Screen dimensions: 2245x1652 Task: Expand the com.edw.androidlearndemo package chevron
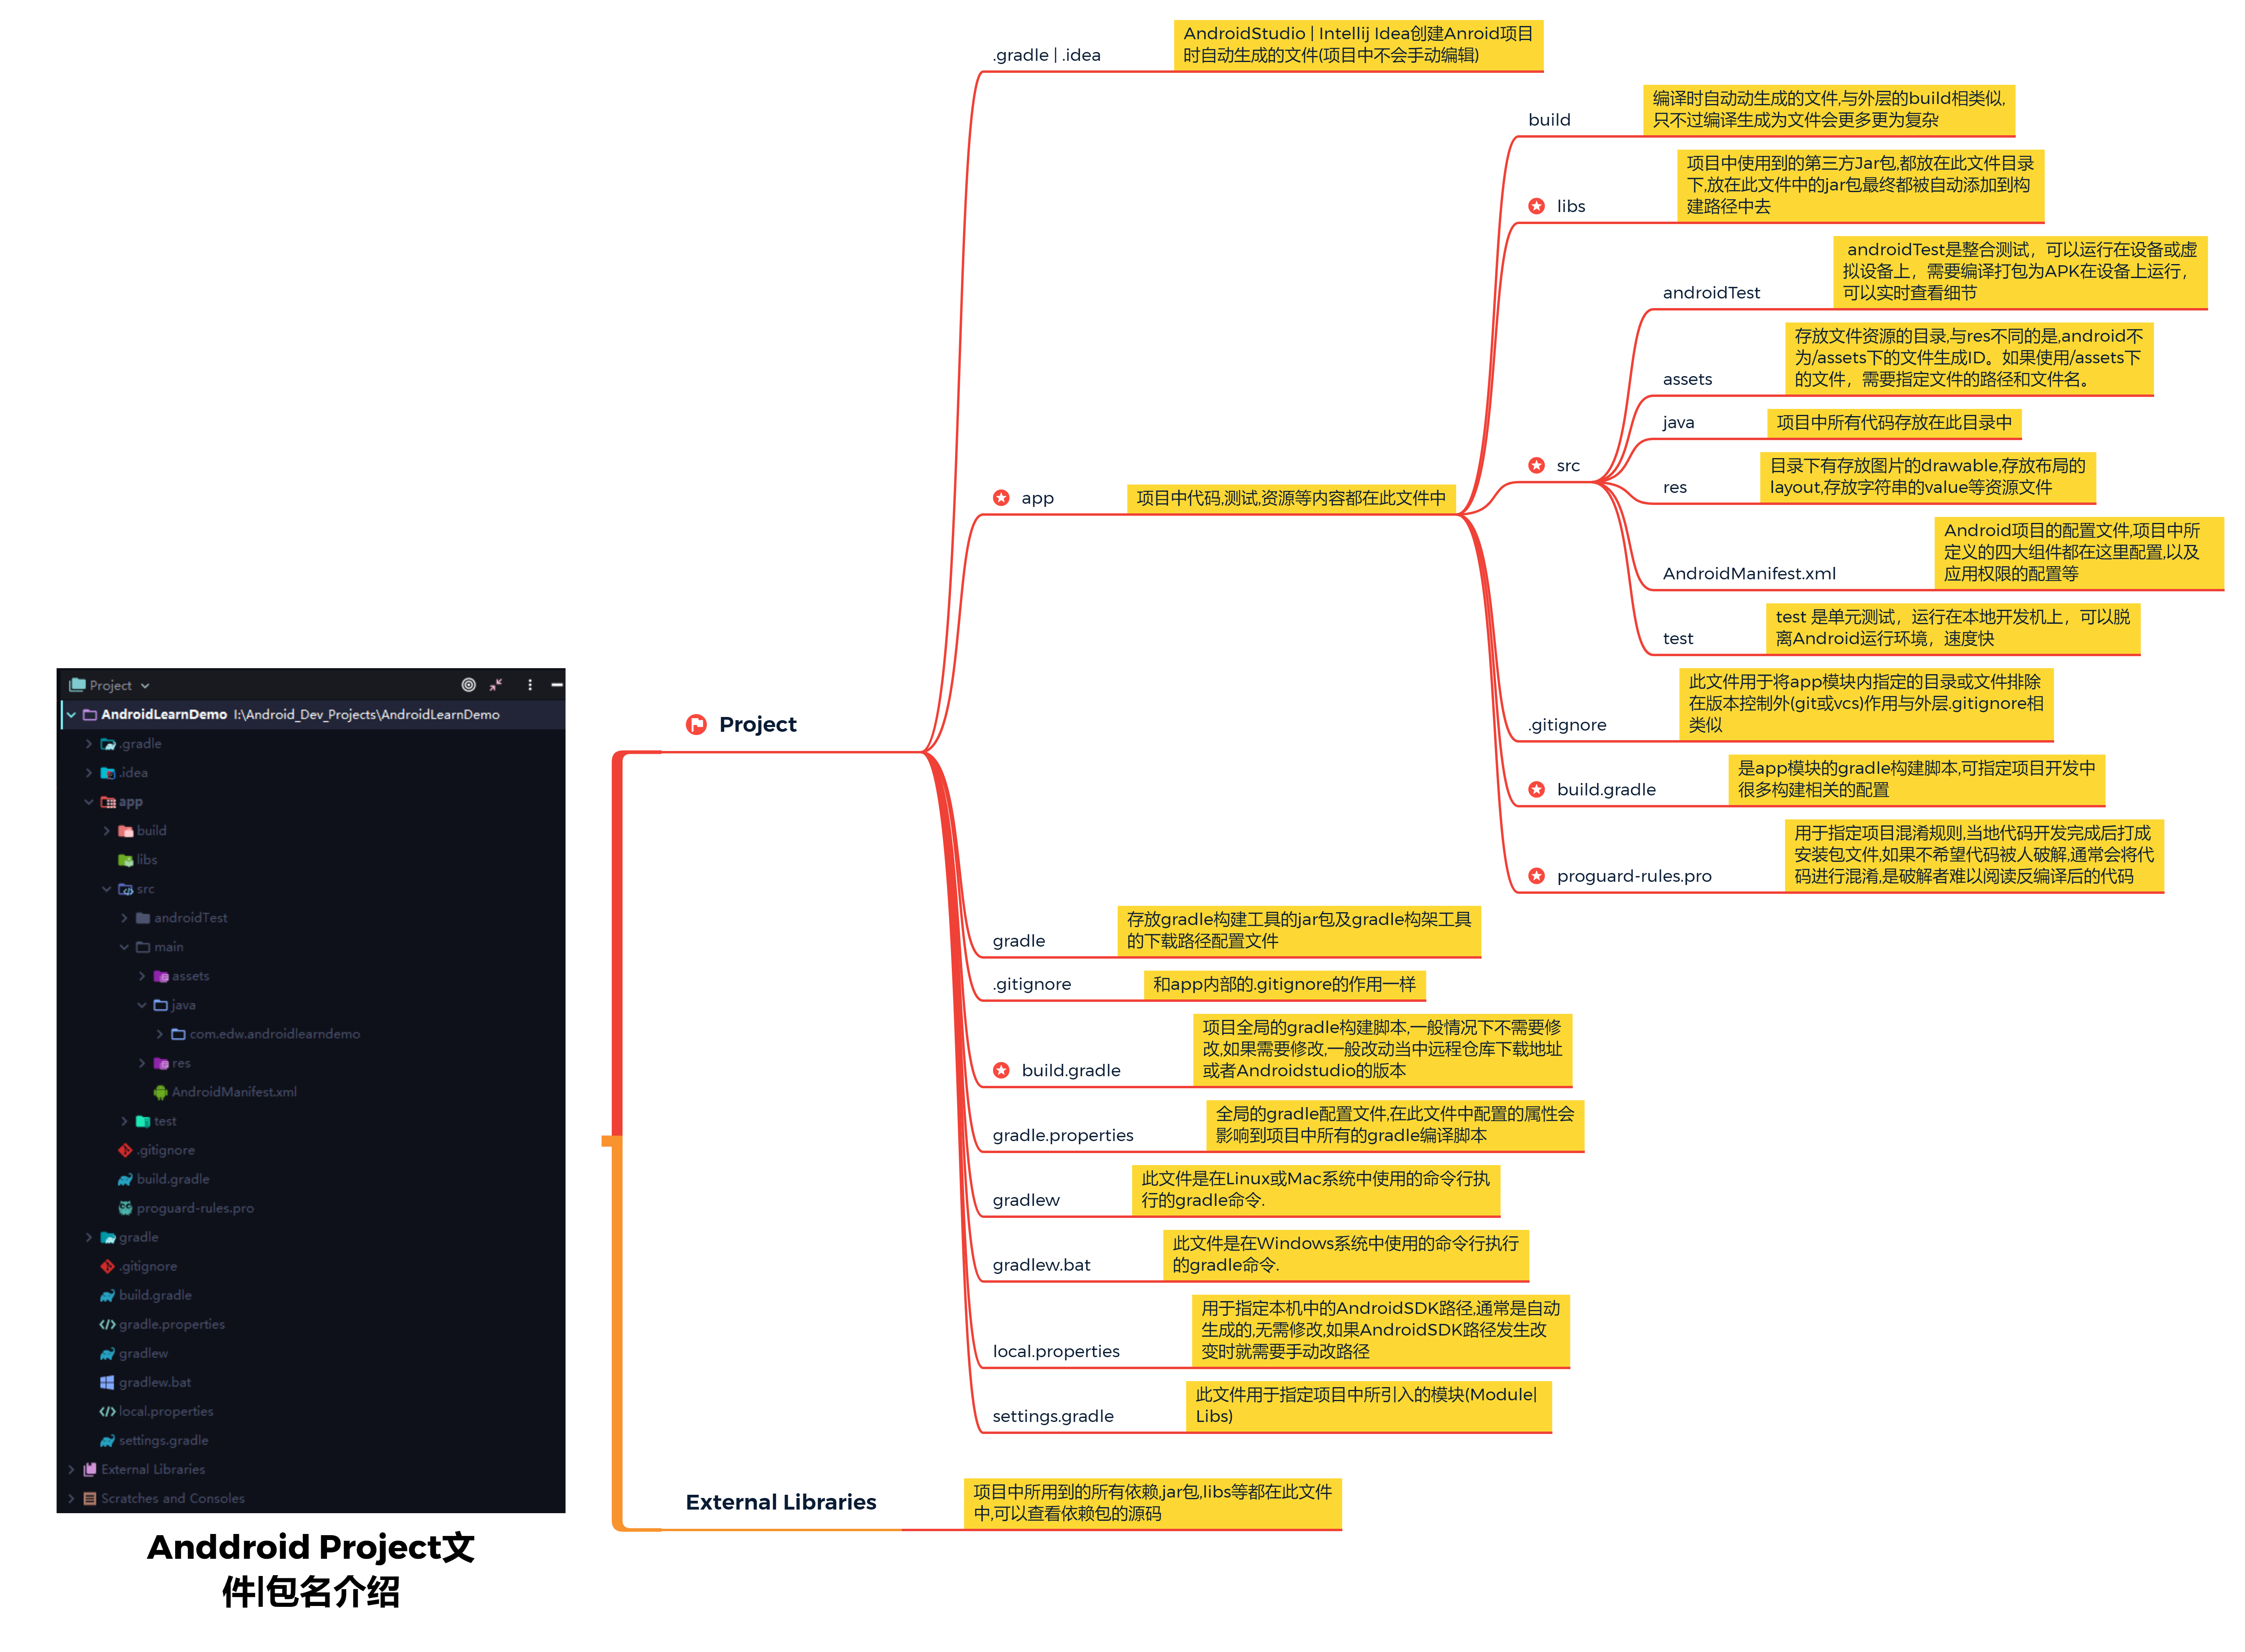tap(160, 1034)
